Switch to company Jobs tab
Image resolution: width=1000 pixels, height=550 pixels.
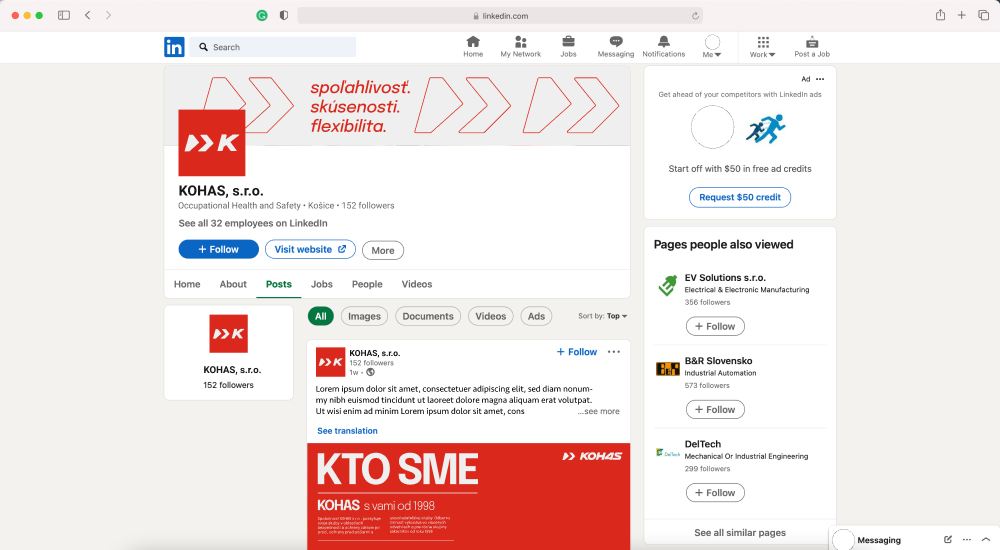321,285
